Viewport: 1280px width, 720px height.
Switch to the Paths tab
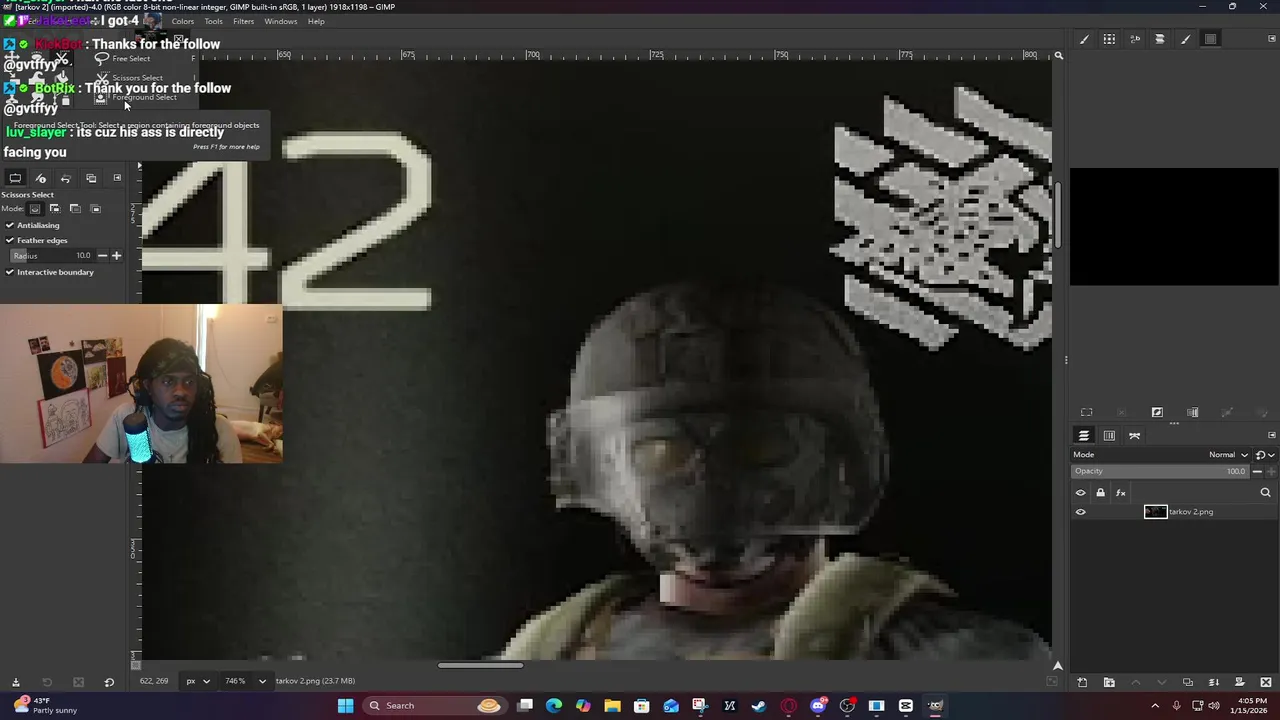[1135, 436]
